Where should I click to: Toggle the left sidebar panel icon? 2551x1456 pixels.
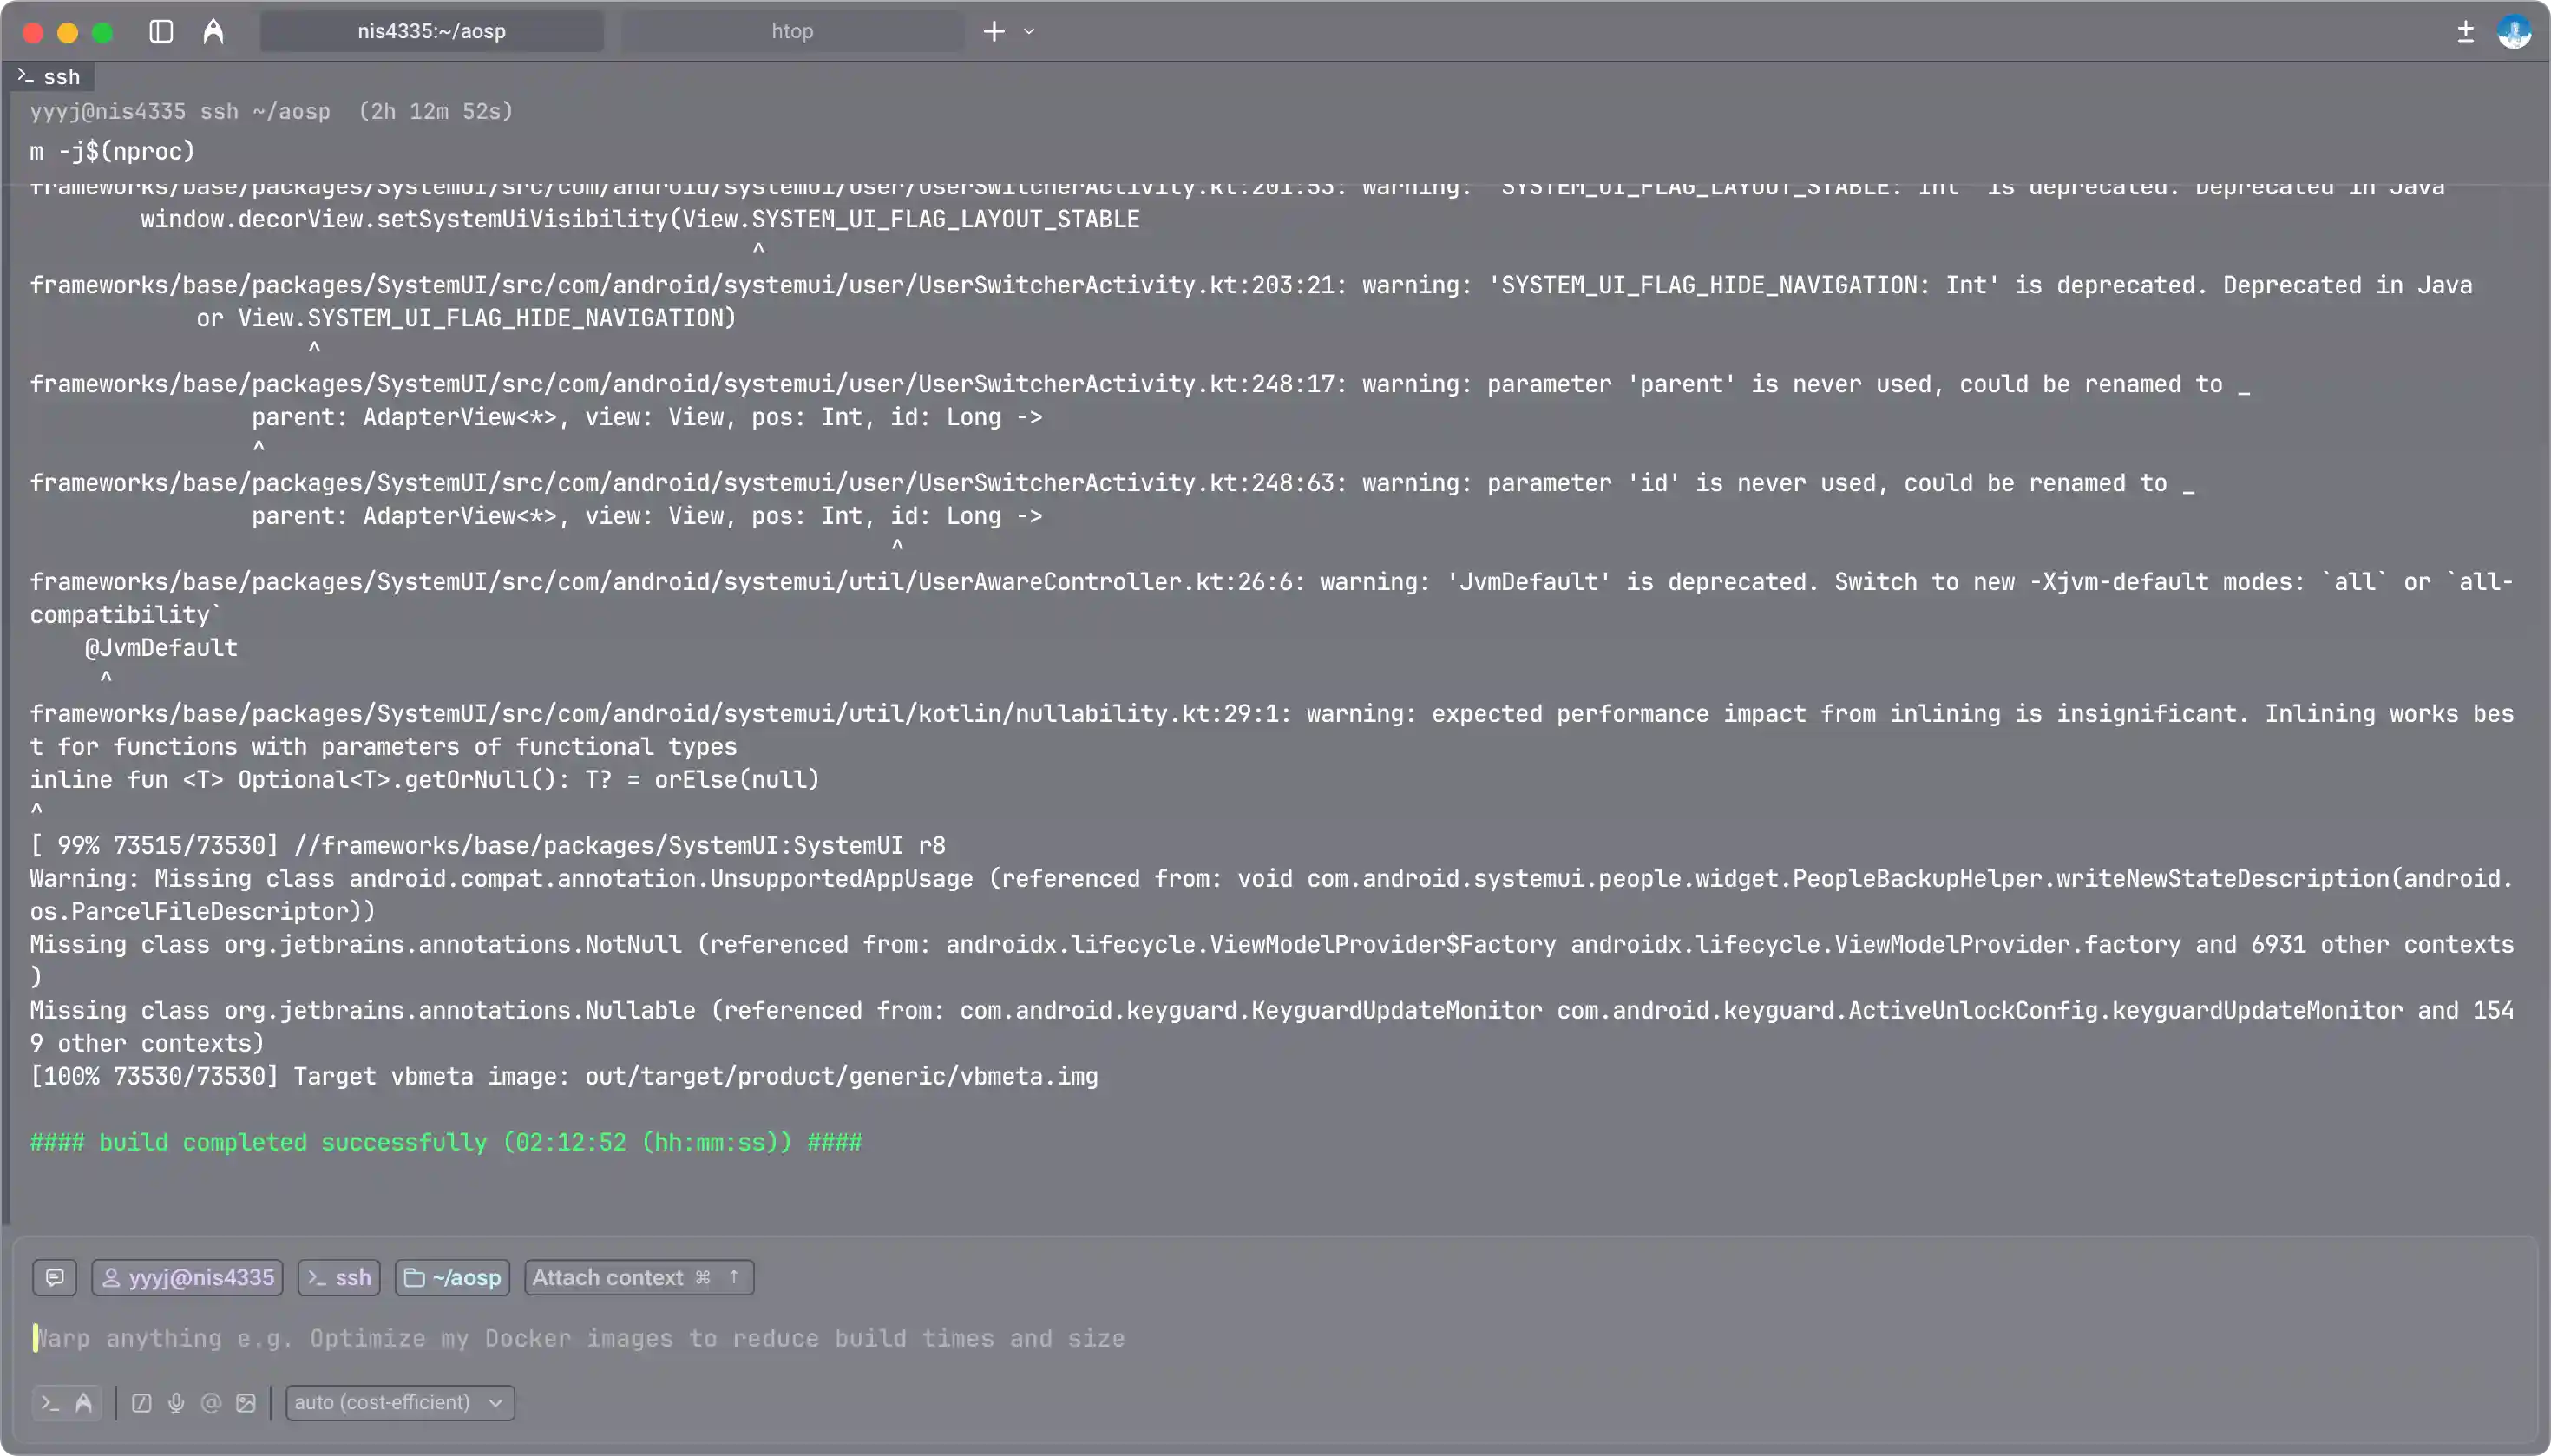161,32
